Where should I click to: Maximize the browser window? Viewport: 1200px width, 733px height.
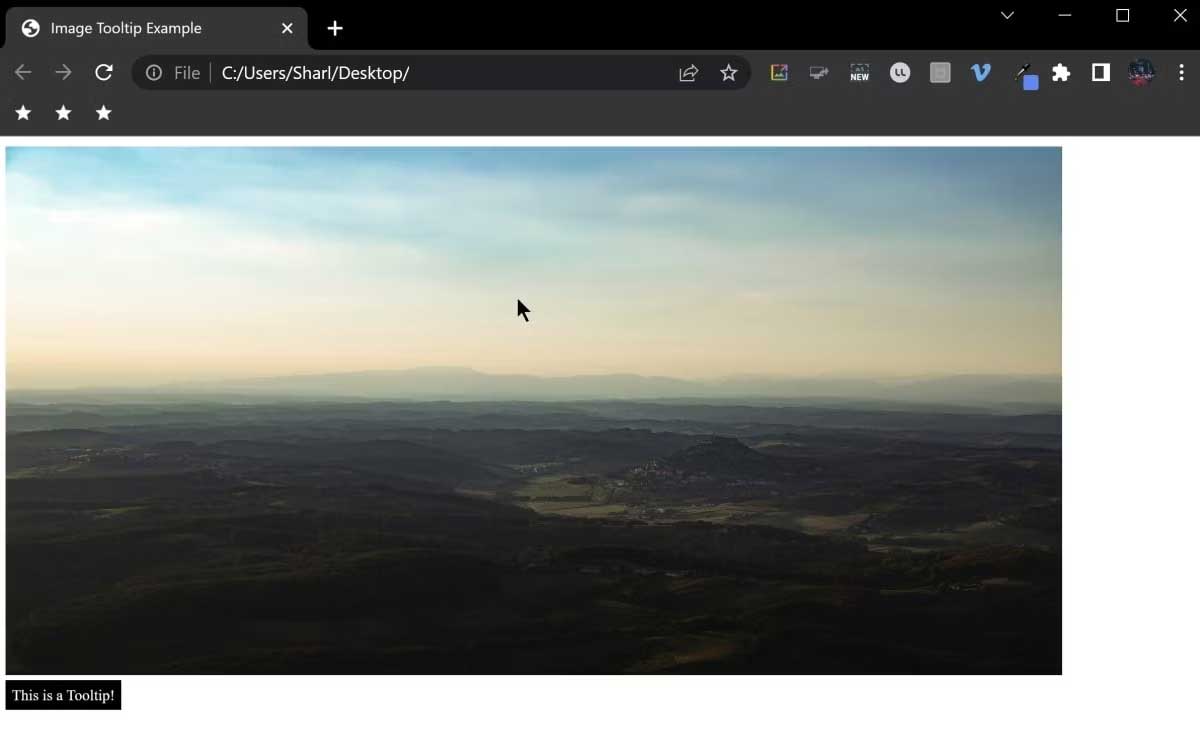click(x=1122, y=15)
